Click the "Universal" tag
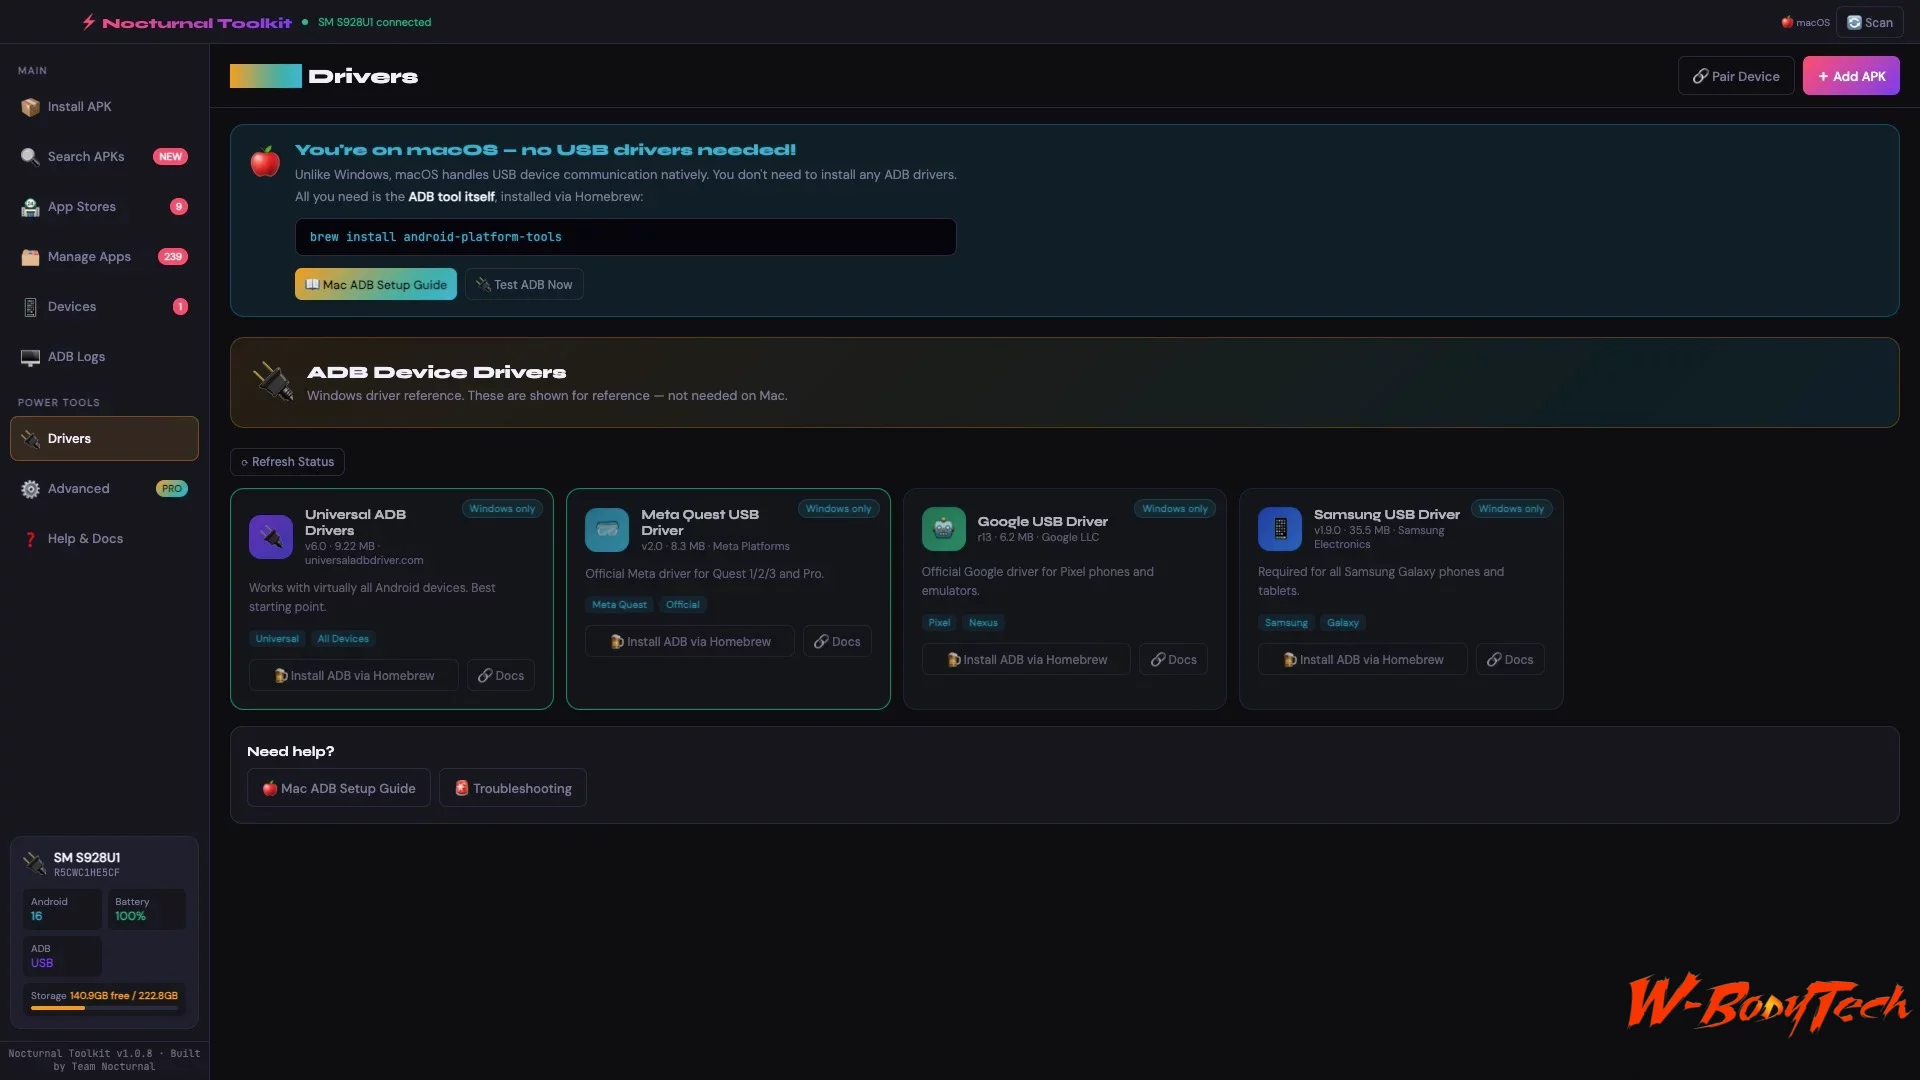 [x=277, y=639]
